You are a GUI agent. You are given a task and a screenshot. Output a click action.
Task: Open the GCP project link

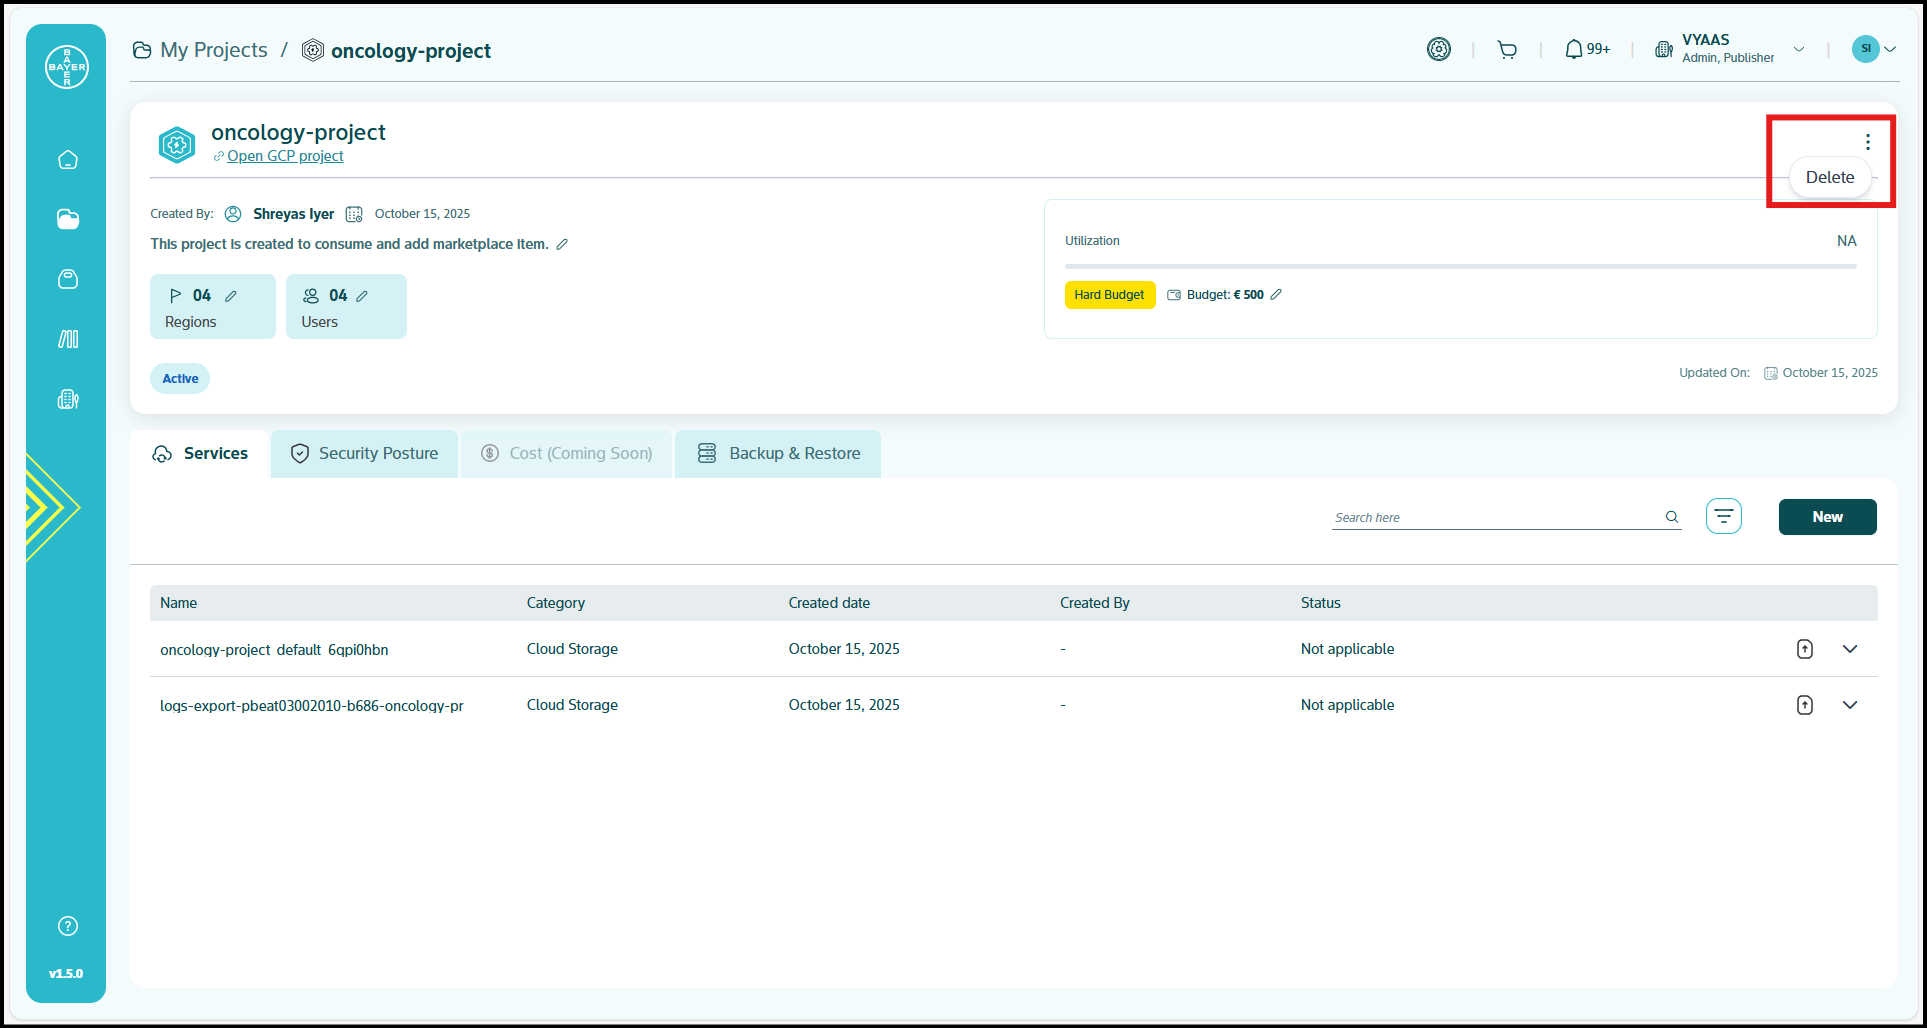tap(285, 156)
